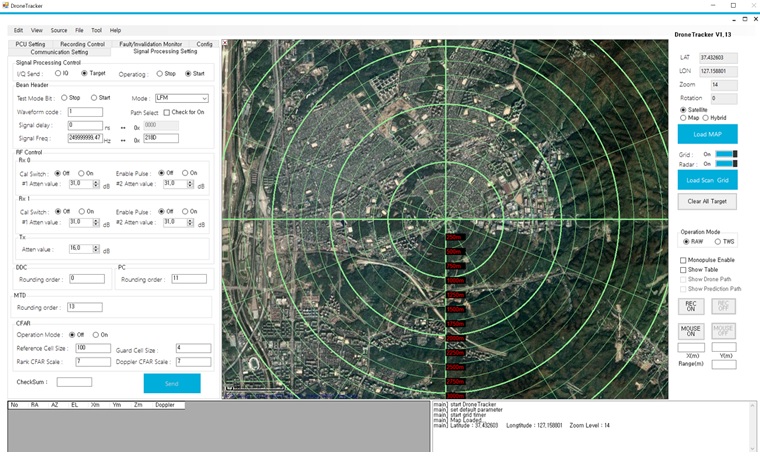
Task: Toggle the Radar On switch
Action: click(726, 164)
